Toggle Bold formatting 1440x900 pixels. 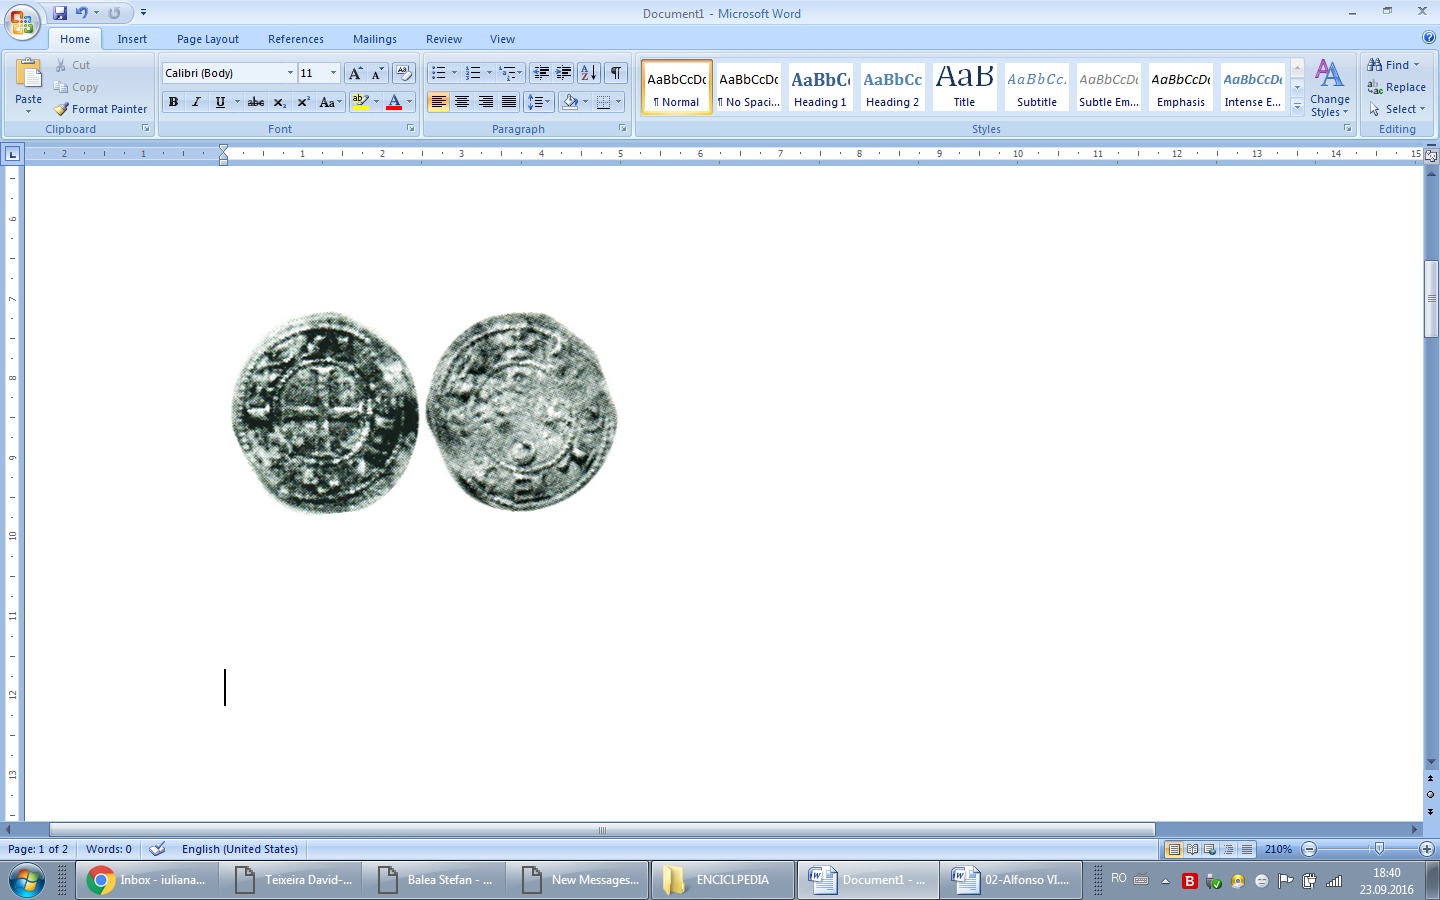tap(174, 102)
